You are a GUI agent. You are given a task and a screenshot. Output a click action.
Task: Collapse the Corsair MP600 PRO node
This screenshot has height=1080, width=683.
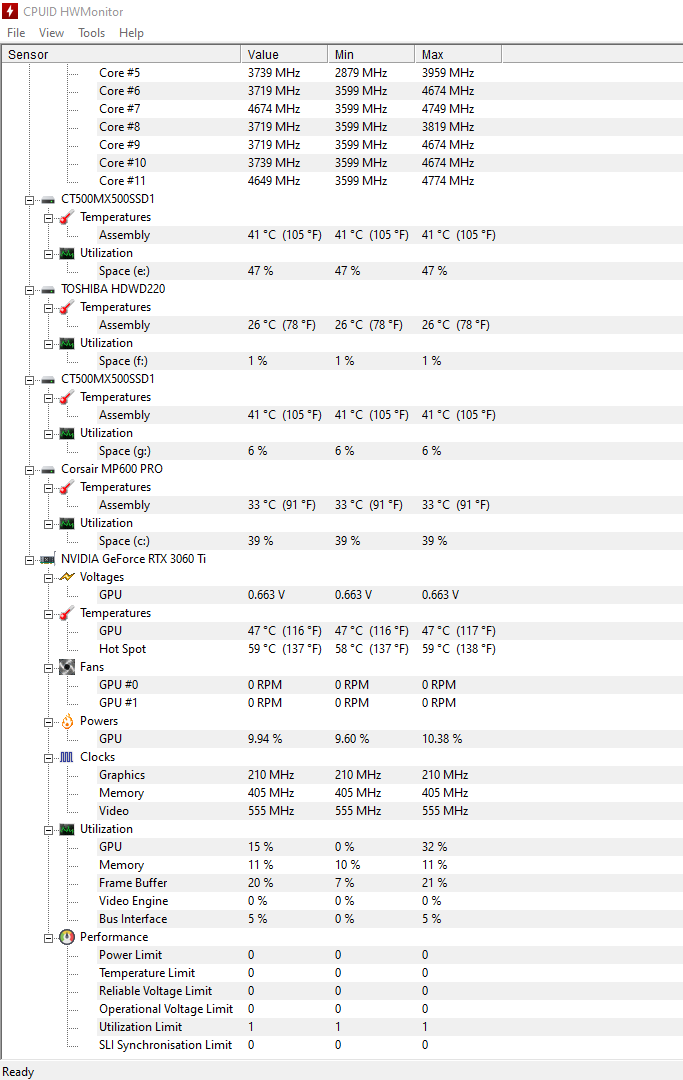click(30, 470)
